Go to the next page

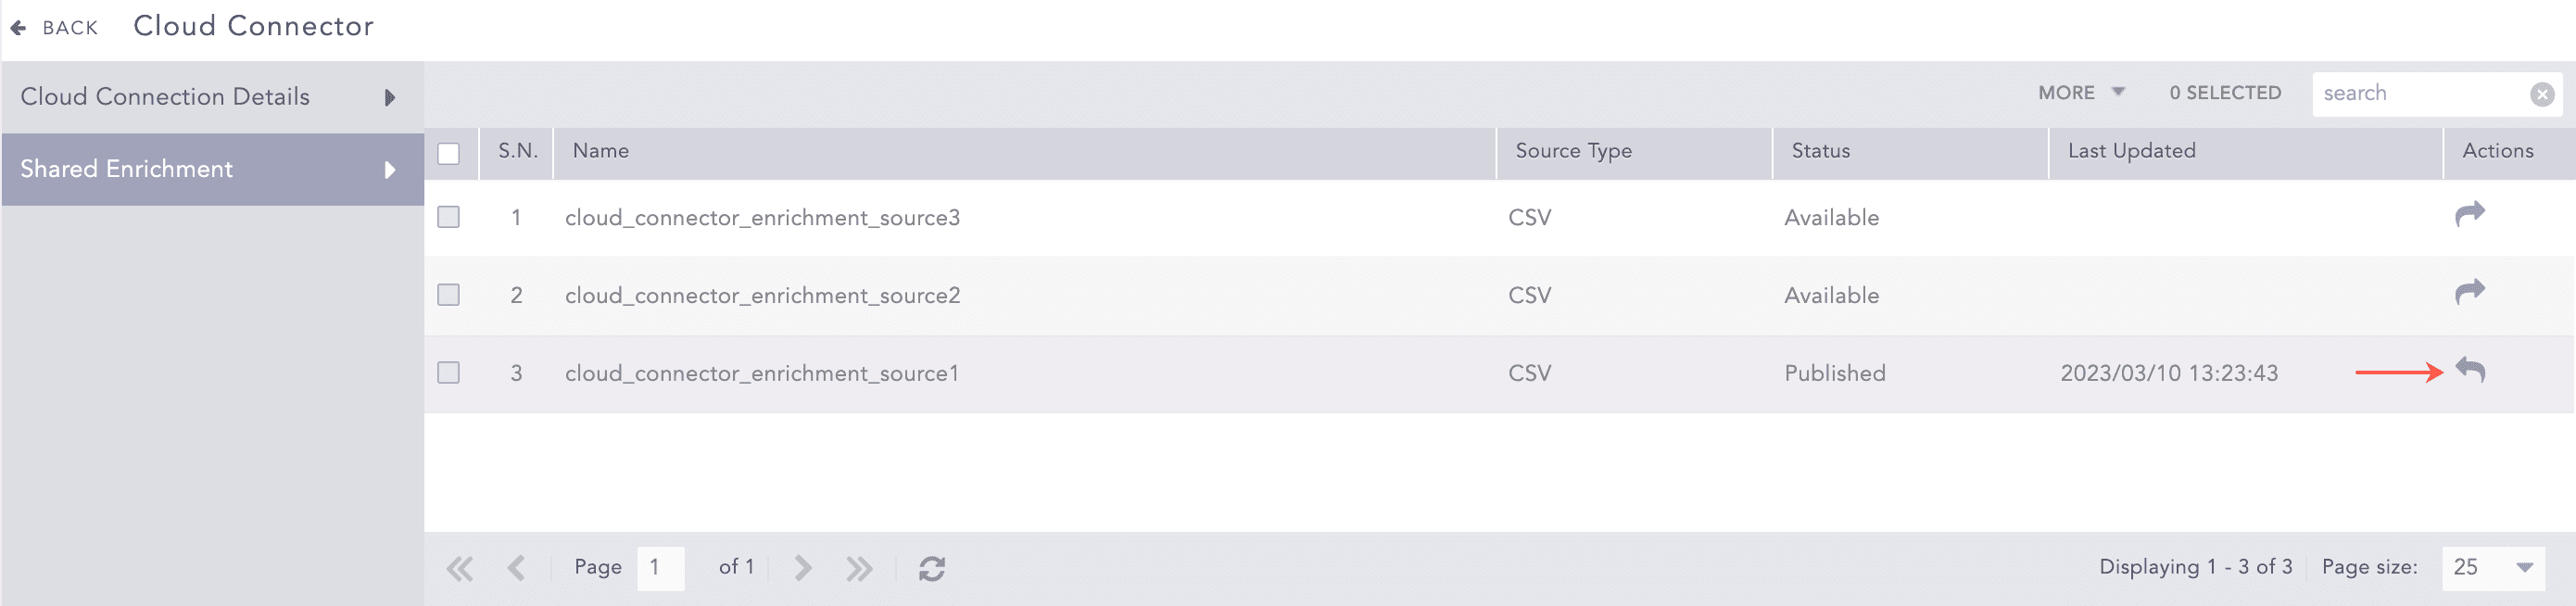point(802,568)
